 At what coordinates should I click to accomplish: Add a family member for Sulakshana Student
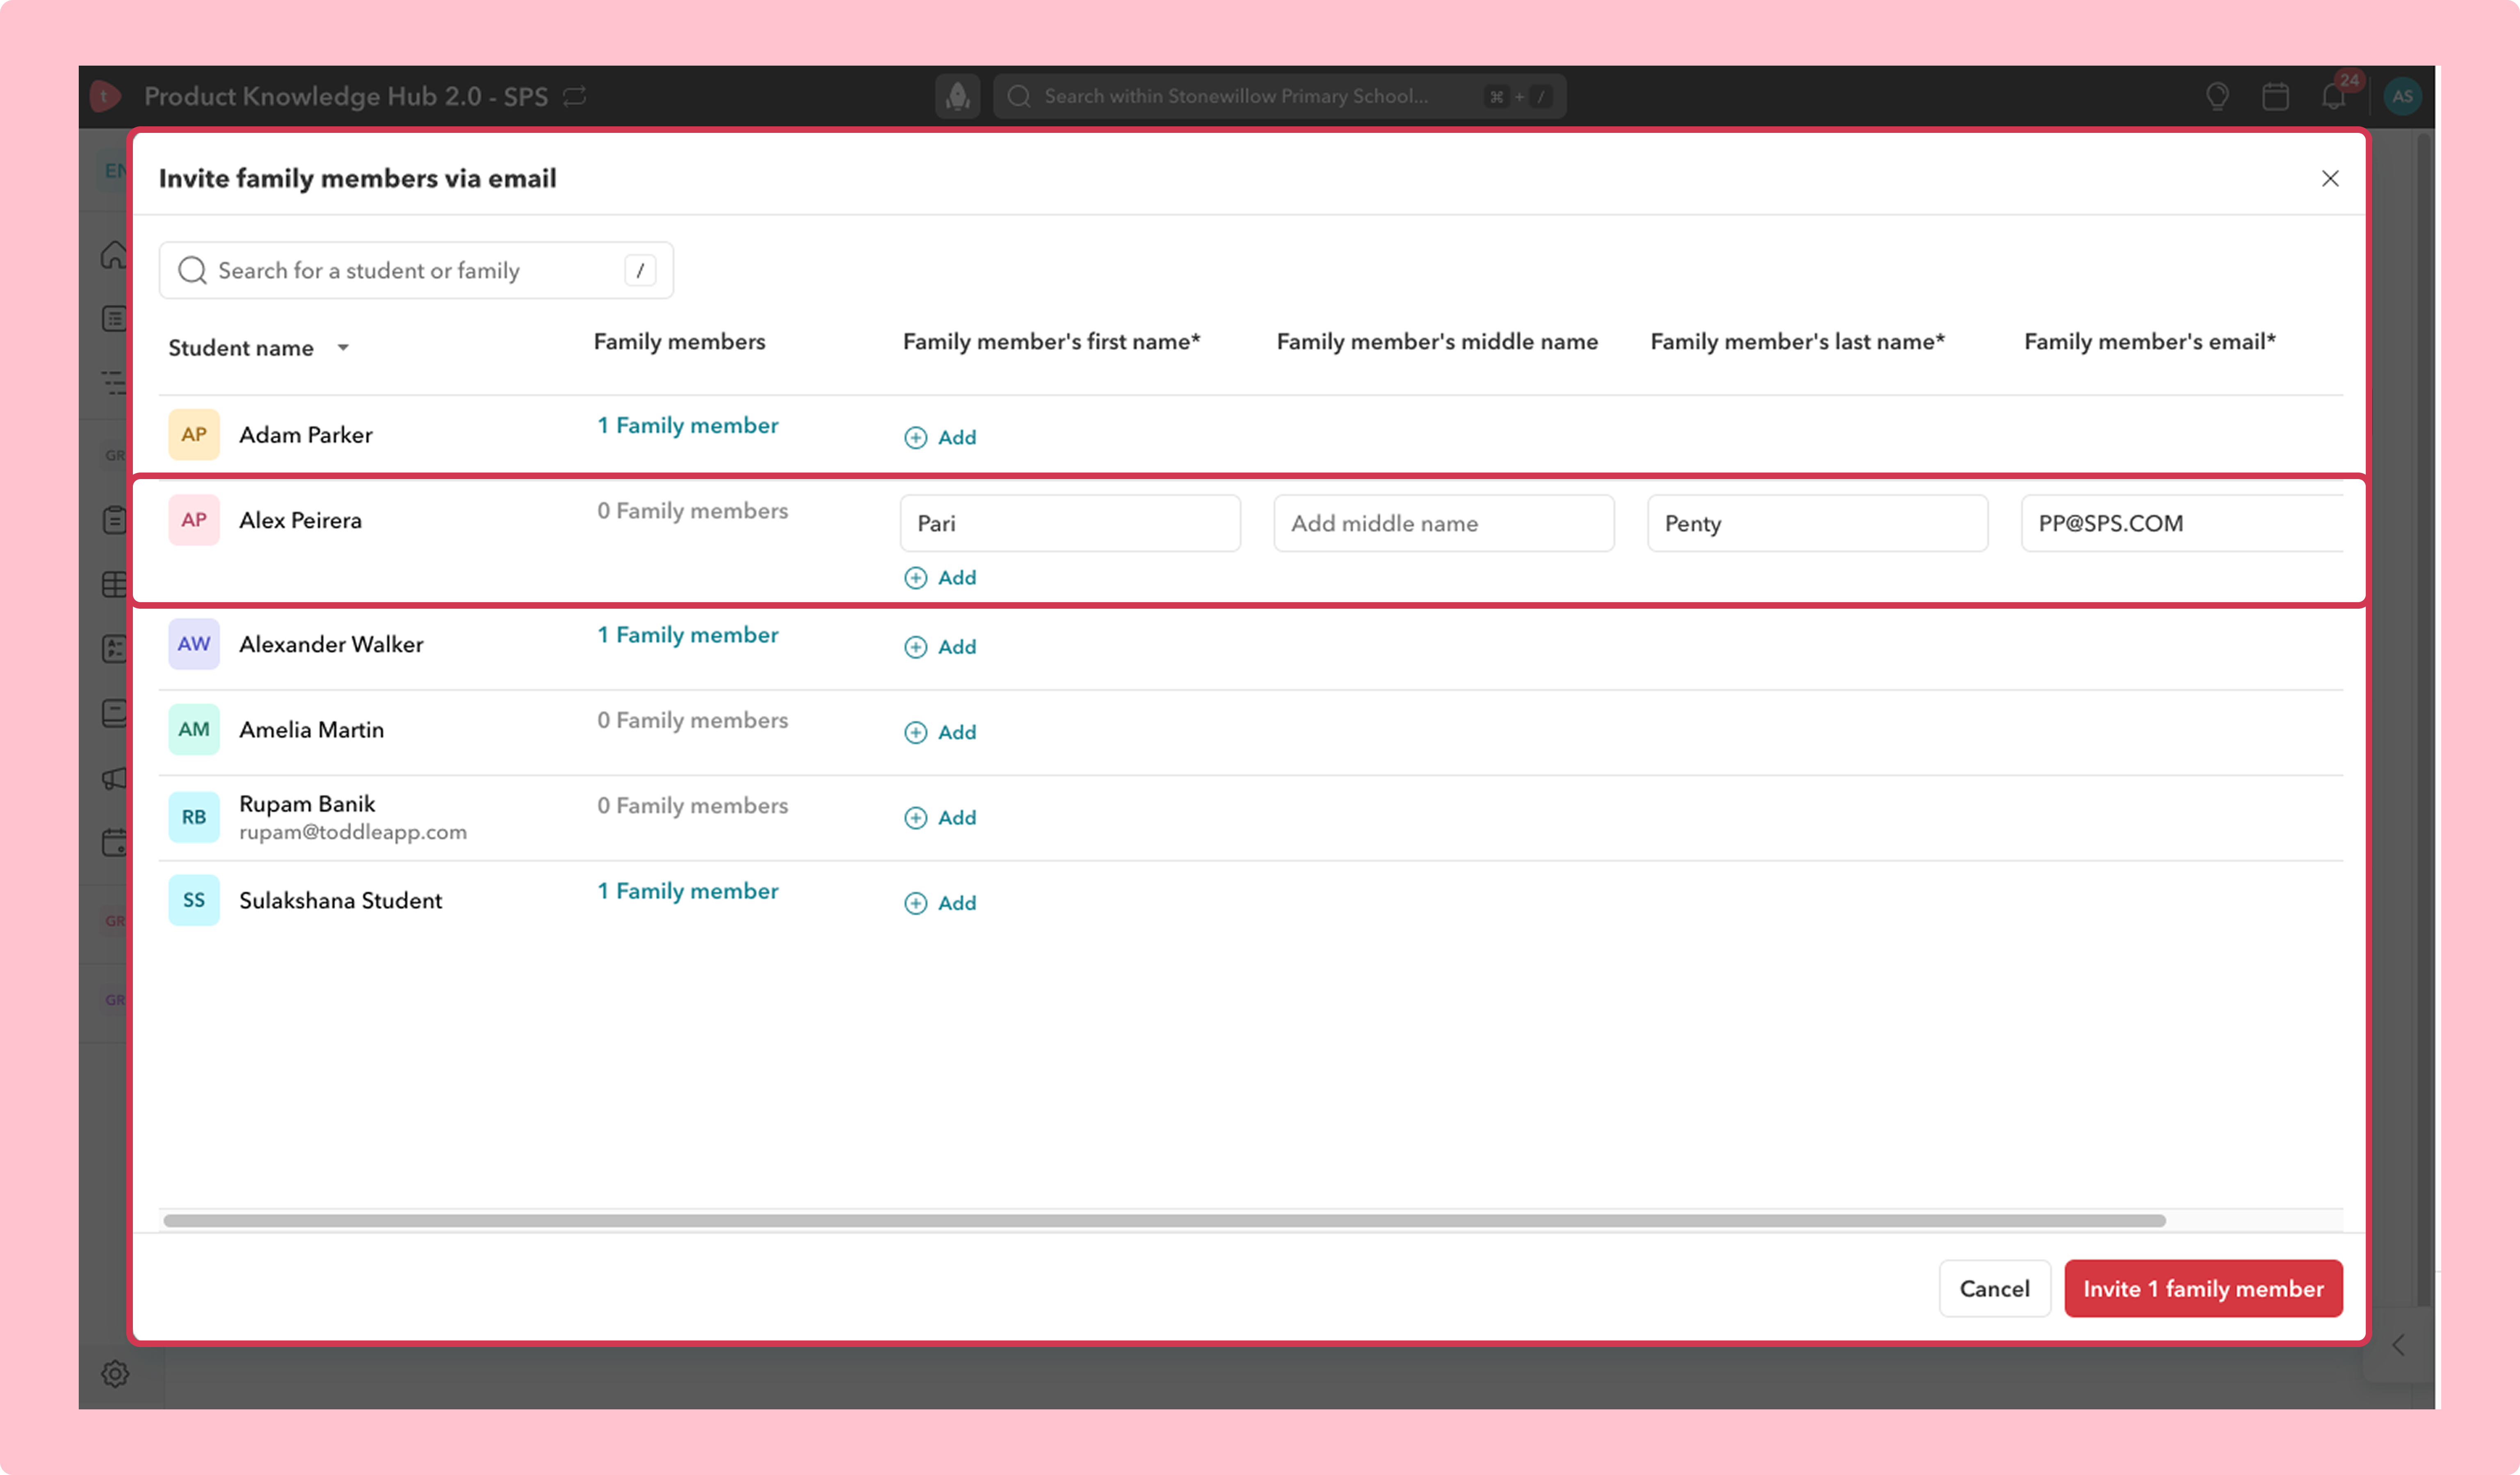coord(940,902)
